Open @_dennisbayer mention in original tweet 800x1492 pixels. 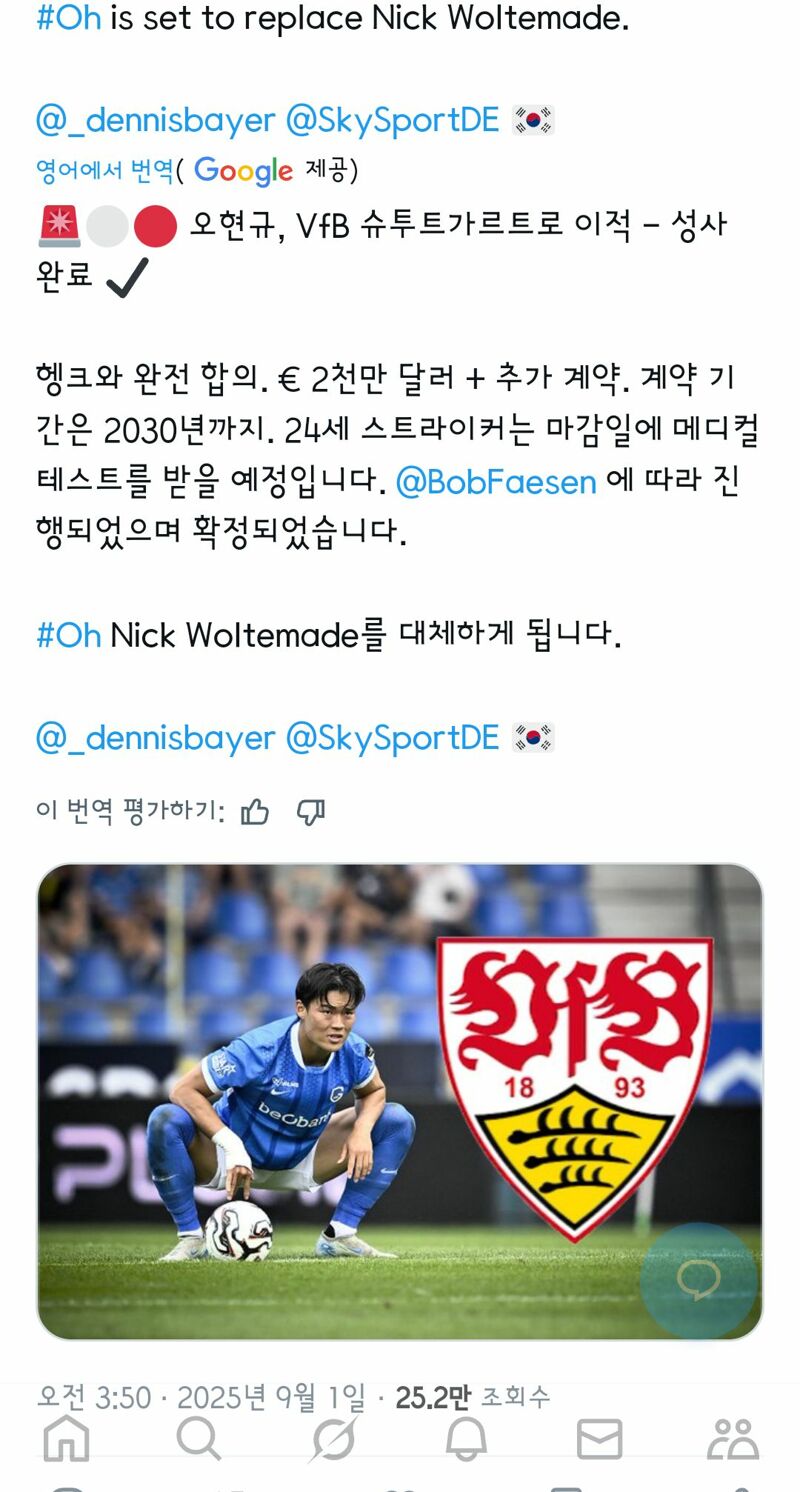coord(155,120)
